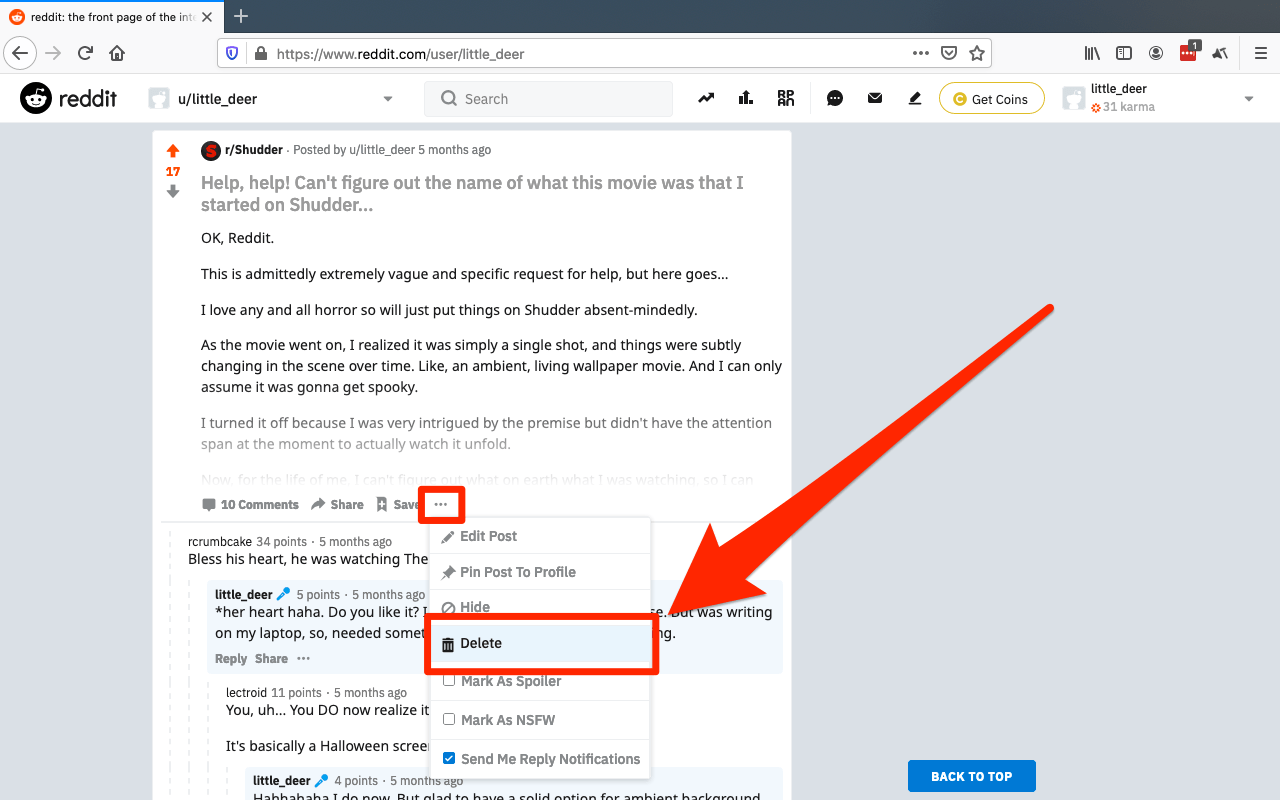Viewport: 1280px width, 800px height.
Task: Save page to Pocket icon
Action: (949, 53)
